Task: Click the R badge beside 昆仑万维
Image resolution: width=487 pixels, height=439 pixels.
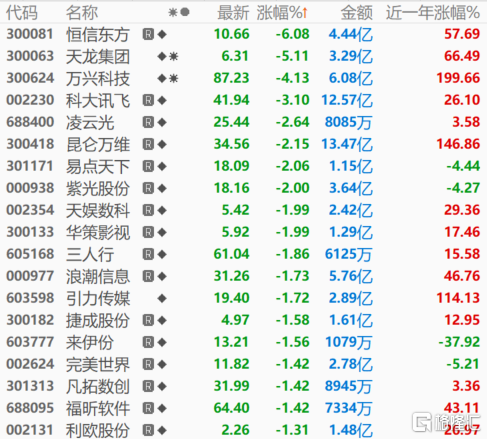Action: pos(148,144)
